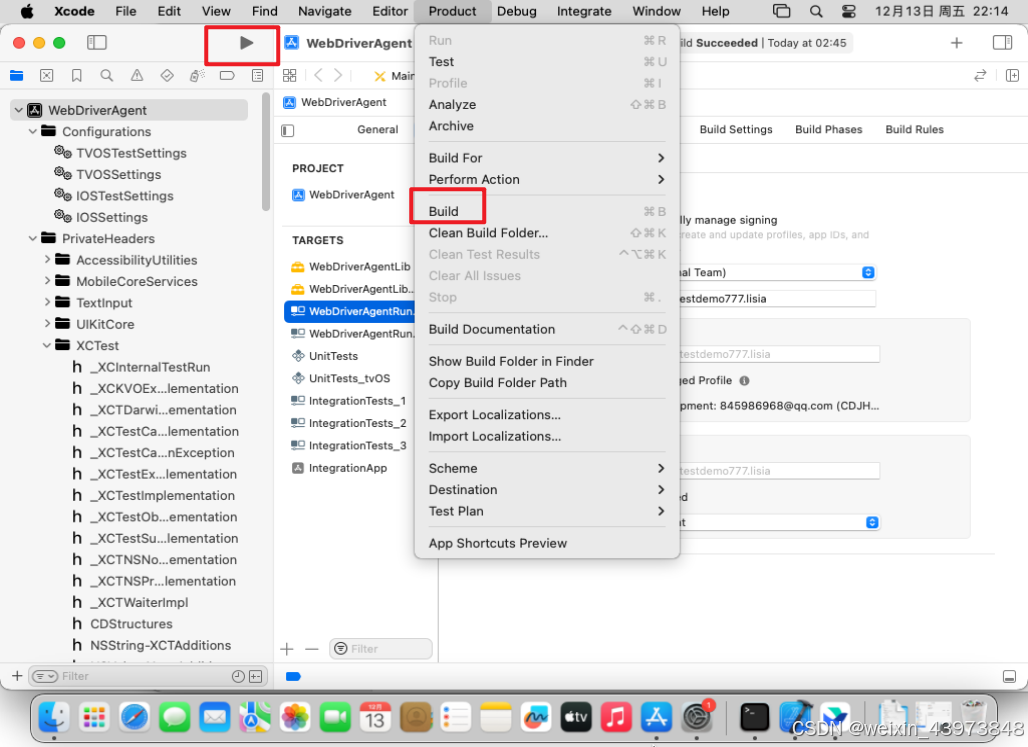Open the find navigator magnifier icon
This screenshot has height=747, width=1028.
pos(106,75)
